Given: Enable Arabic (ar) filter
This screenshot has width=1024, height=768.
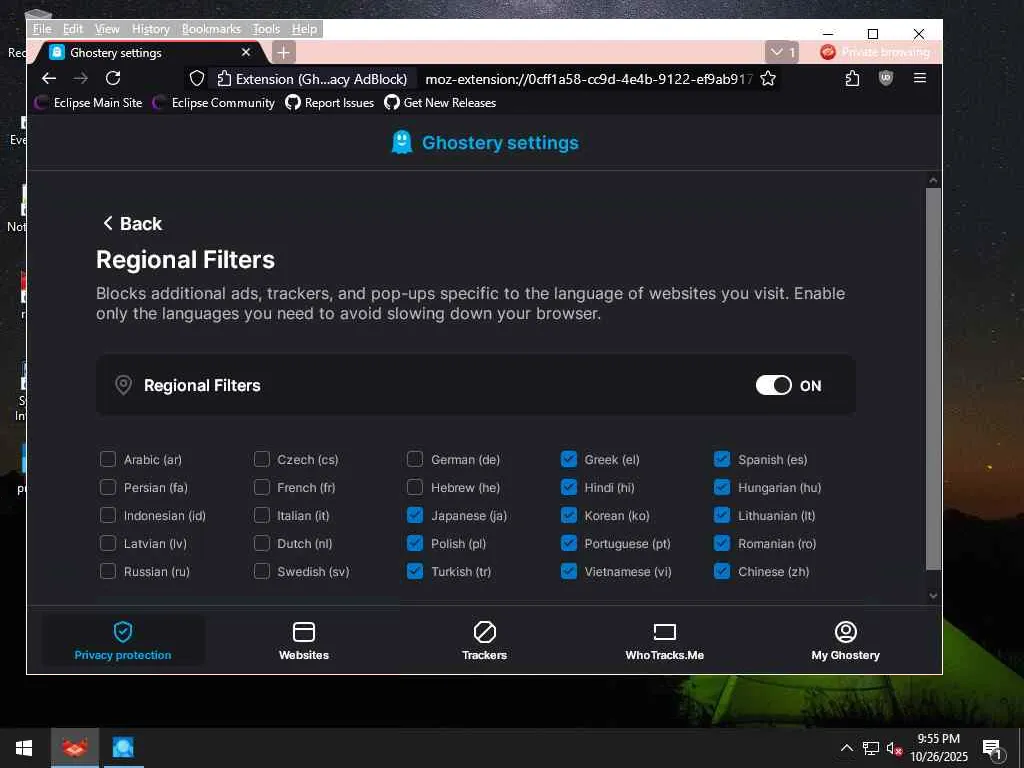Looking at the screenshot, I should [x=108, y=459].
